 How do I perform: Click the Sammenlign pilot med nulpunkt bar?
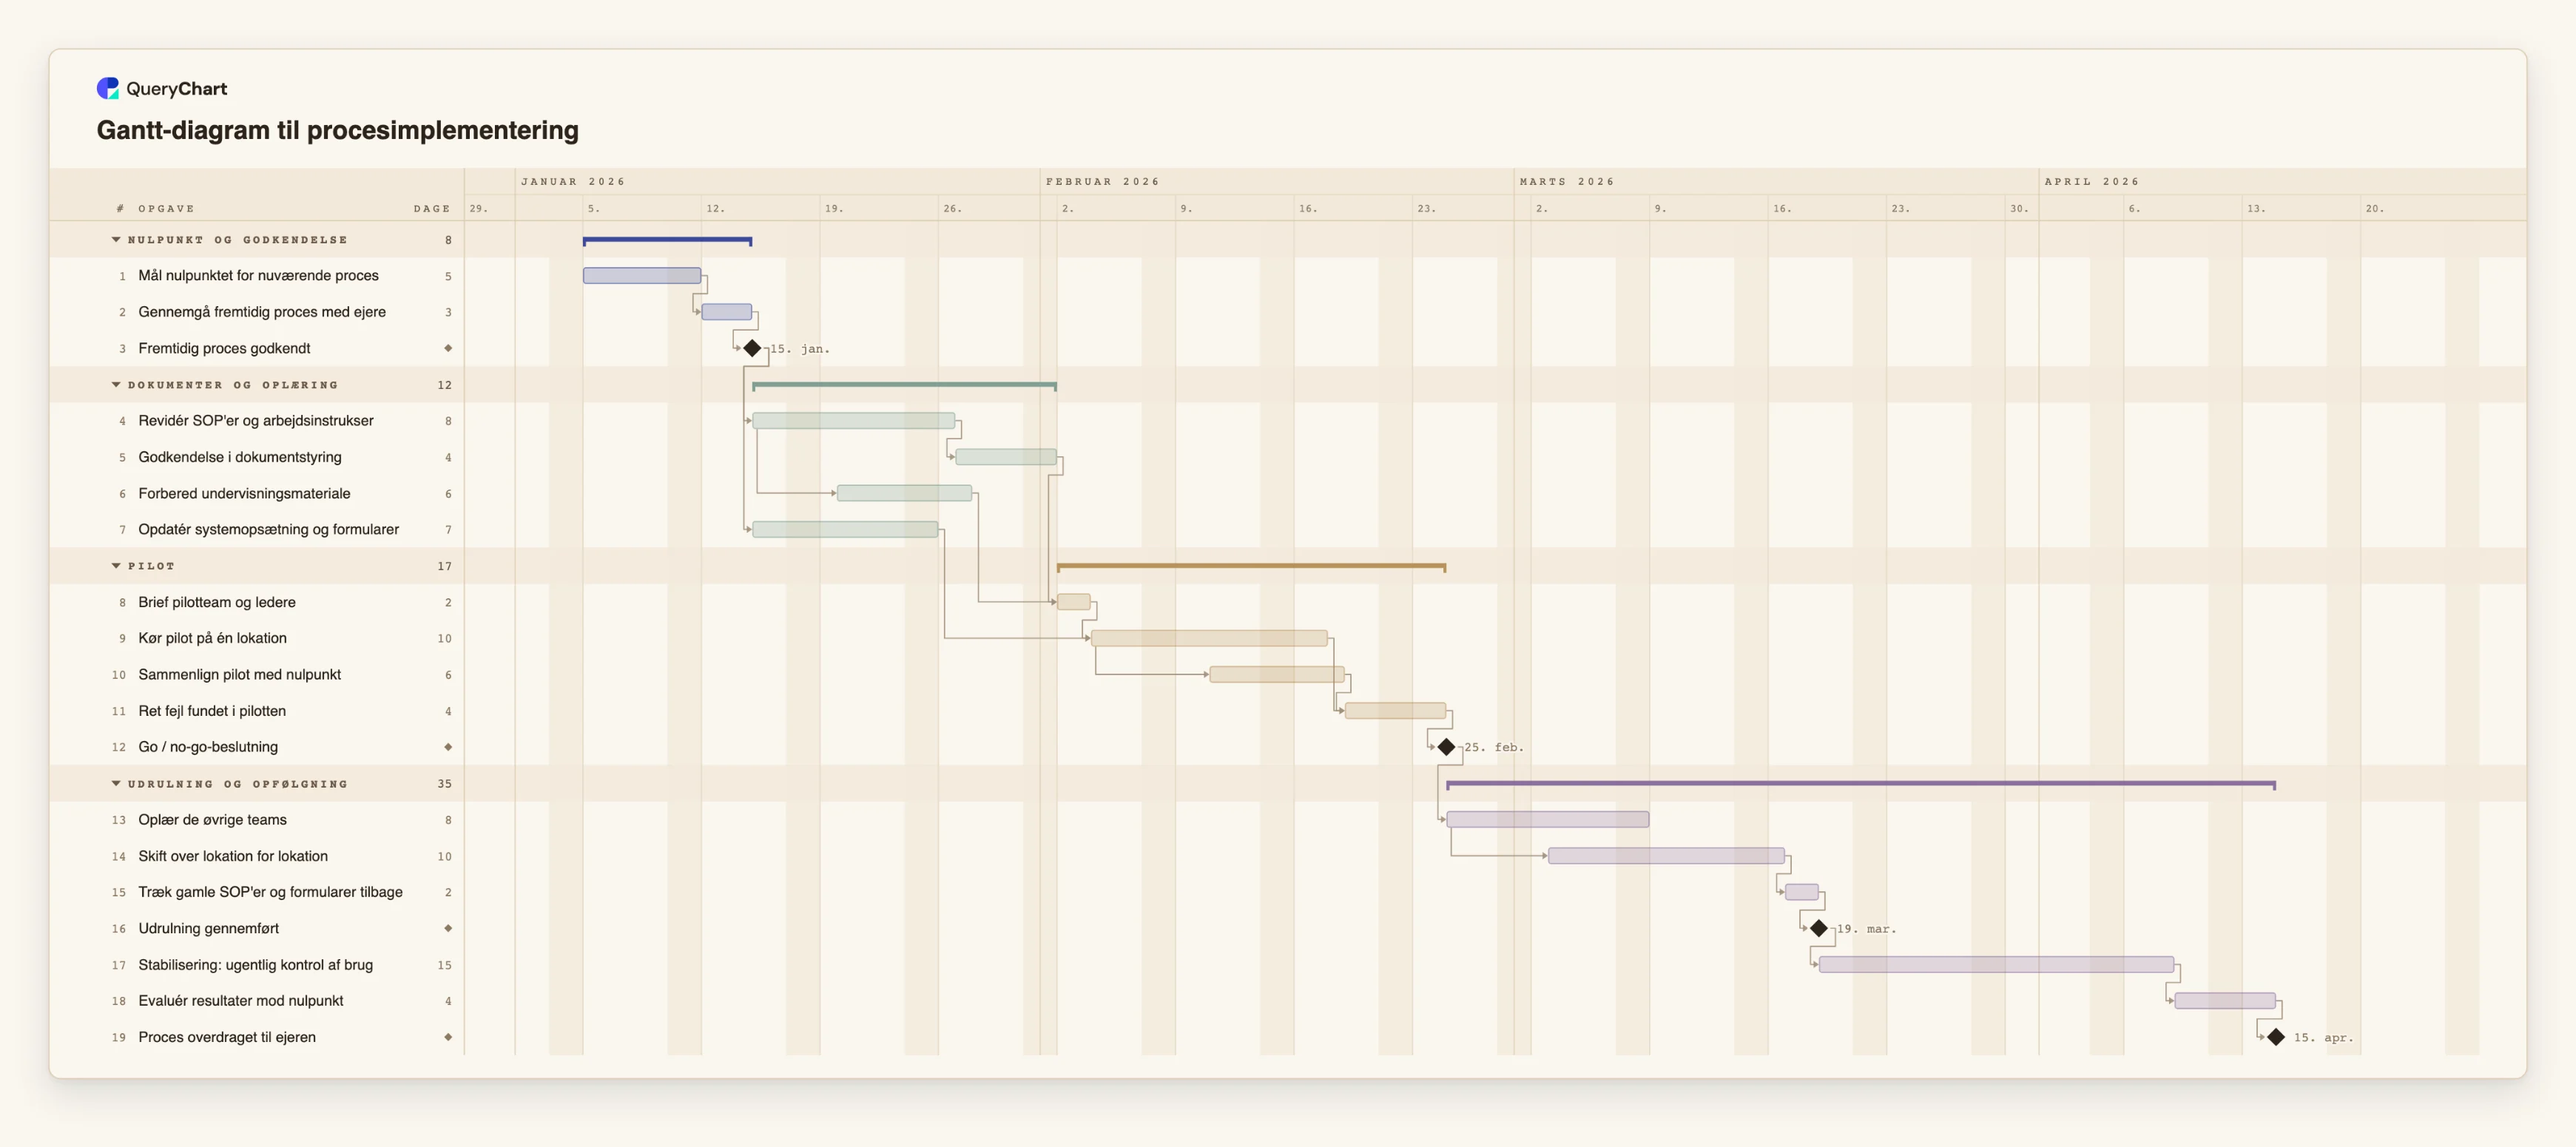point(1277,675)
